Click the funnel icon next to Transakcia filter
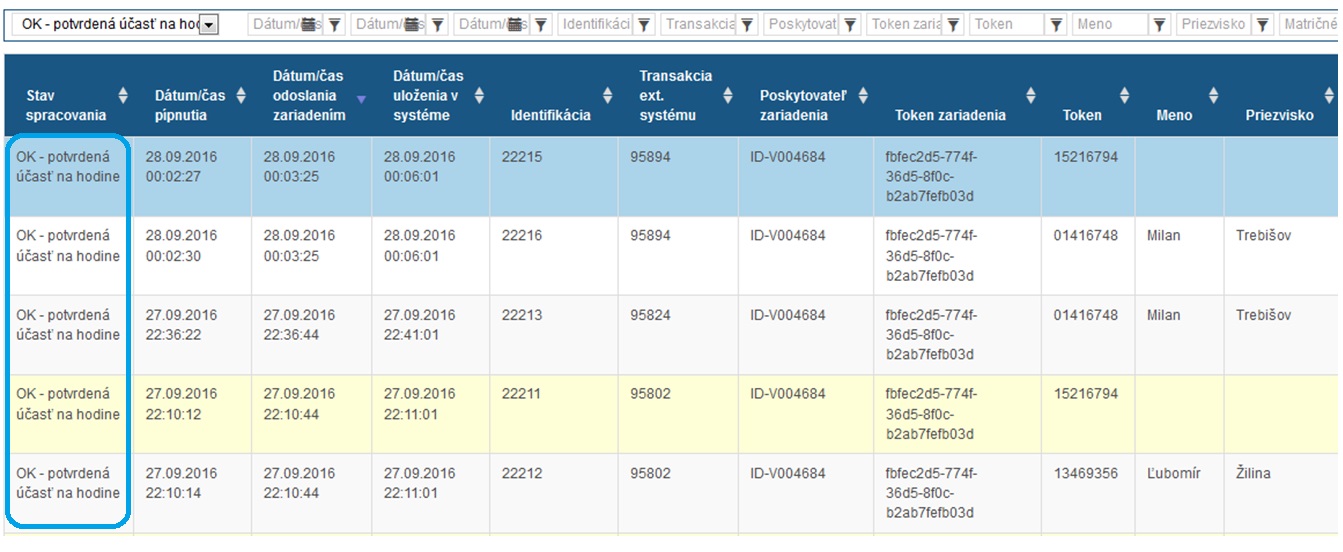1343x552 pixels. coord(747,25)
